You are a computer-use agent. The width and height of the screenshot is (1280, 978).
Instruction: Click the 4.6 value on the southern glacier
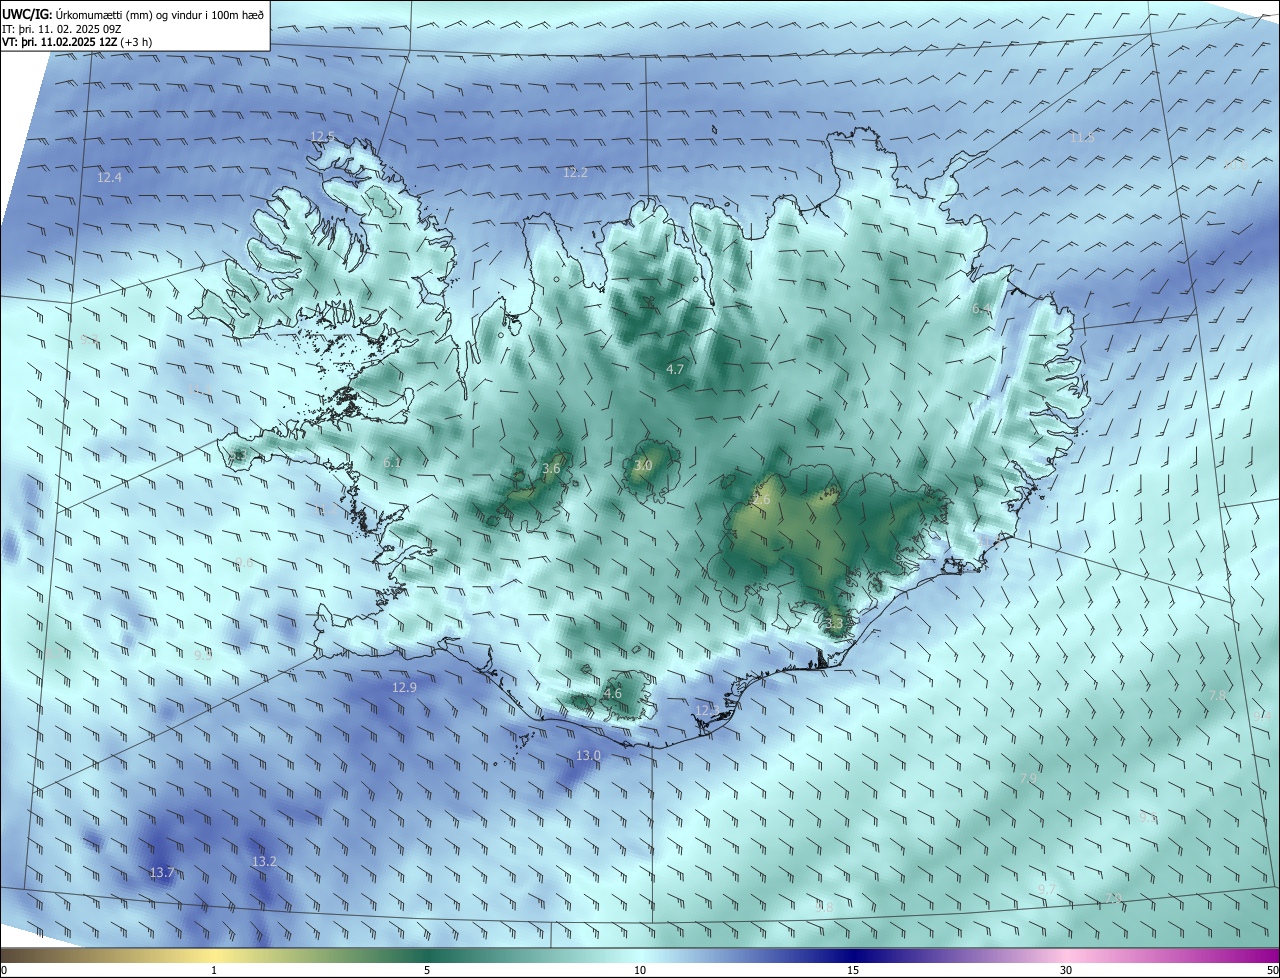tap(613, 694)
